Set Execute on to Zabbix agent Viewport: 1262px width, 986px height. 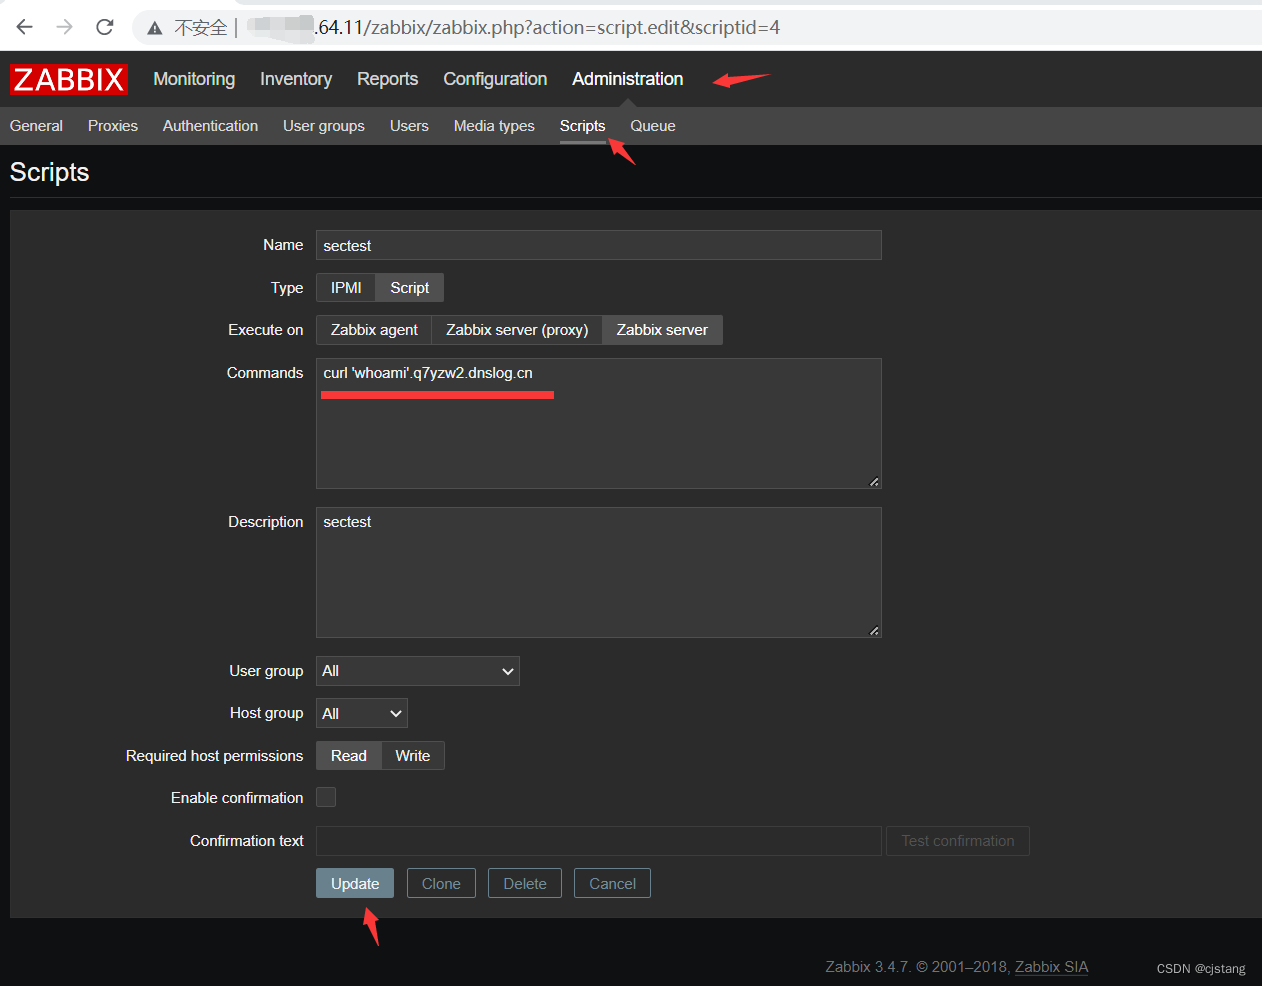(x=373, y=330)
